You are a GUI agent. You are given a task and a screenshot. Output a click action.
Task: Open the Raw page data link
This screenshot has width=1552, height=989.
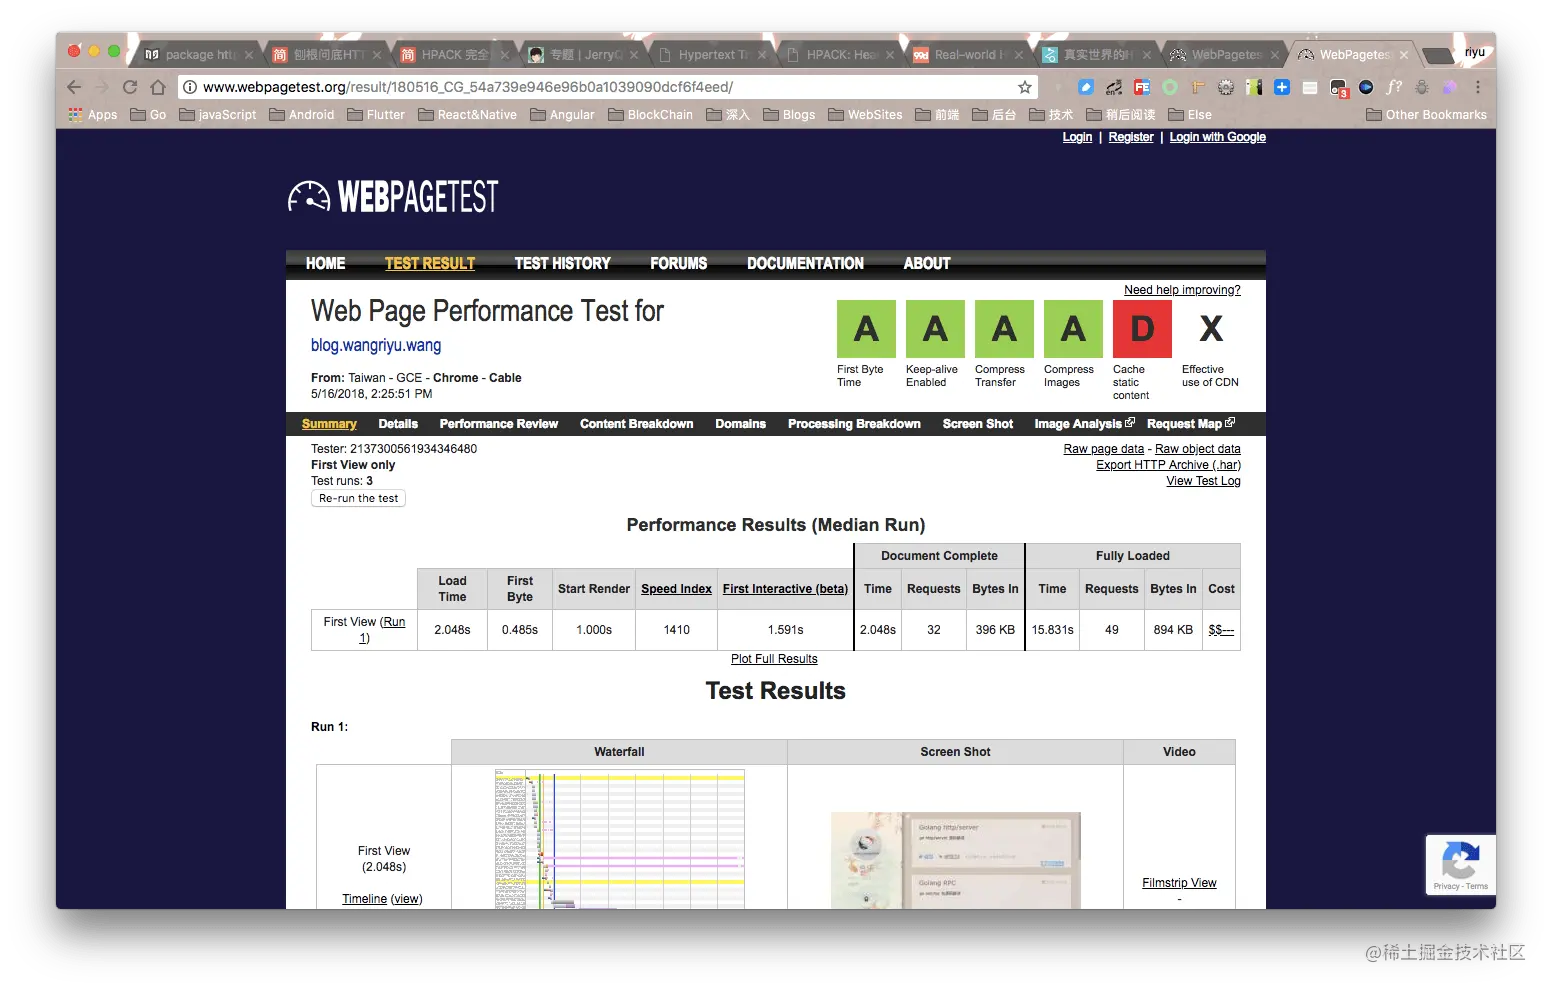point(1104,449)
